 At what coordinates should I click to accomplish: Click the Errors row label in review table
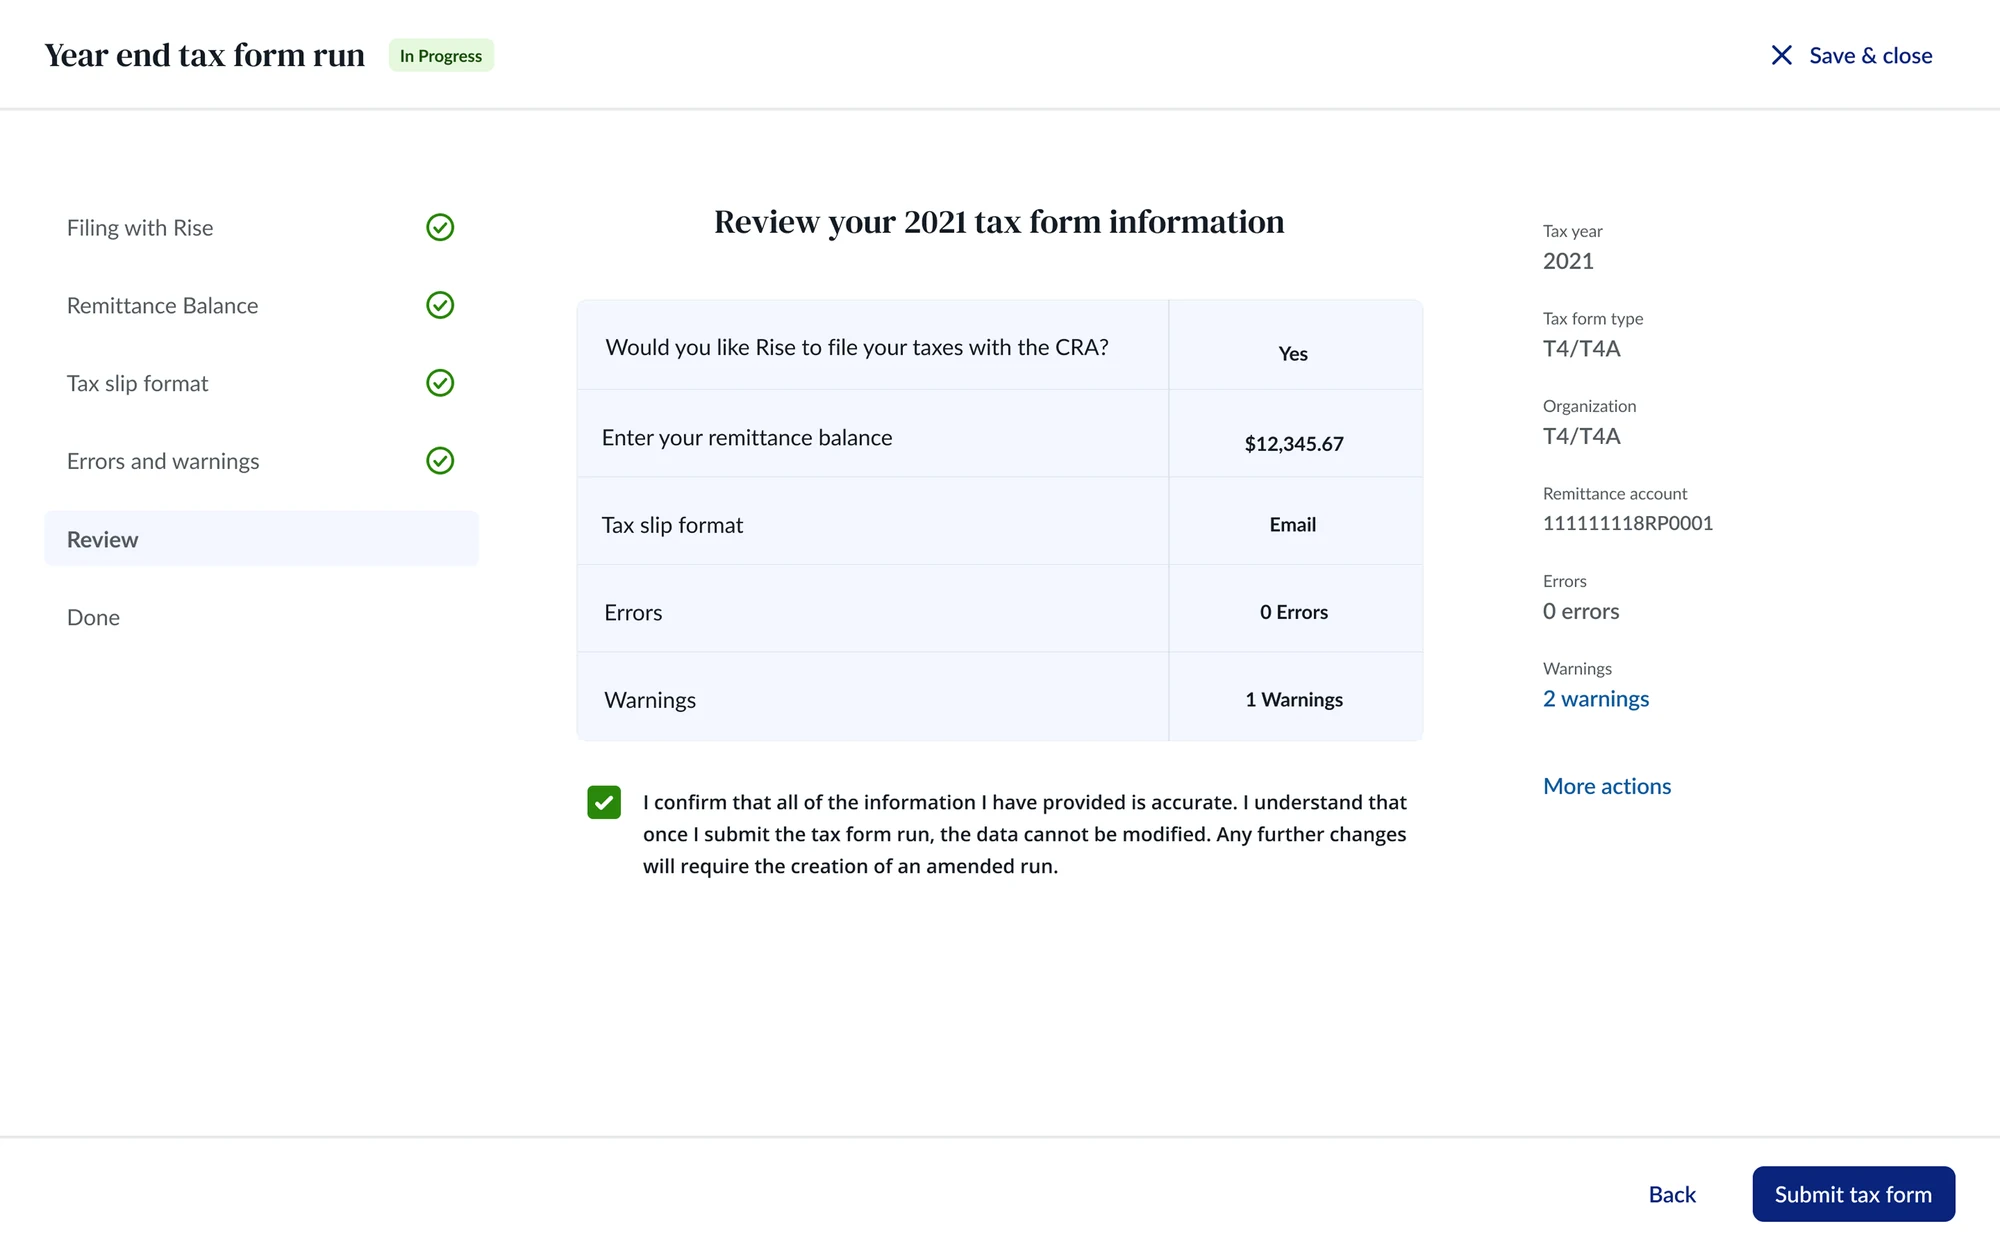point(633,613)
